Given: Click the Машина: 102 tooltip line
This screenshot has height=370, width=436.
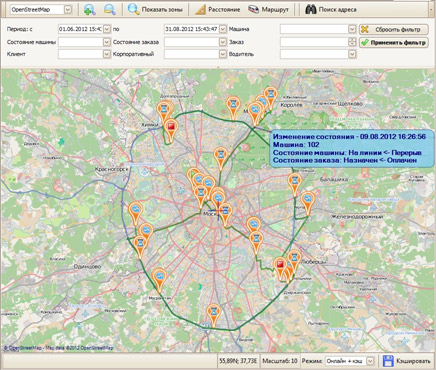Looking at the screenshot, I should click(296, 145).
